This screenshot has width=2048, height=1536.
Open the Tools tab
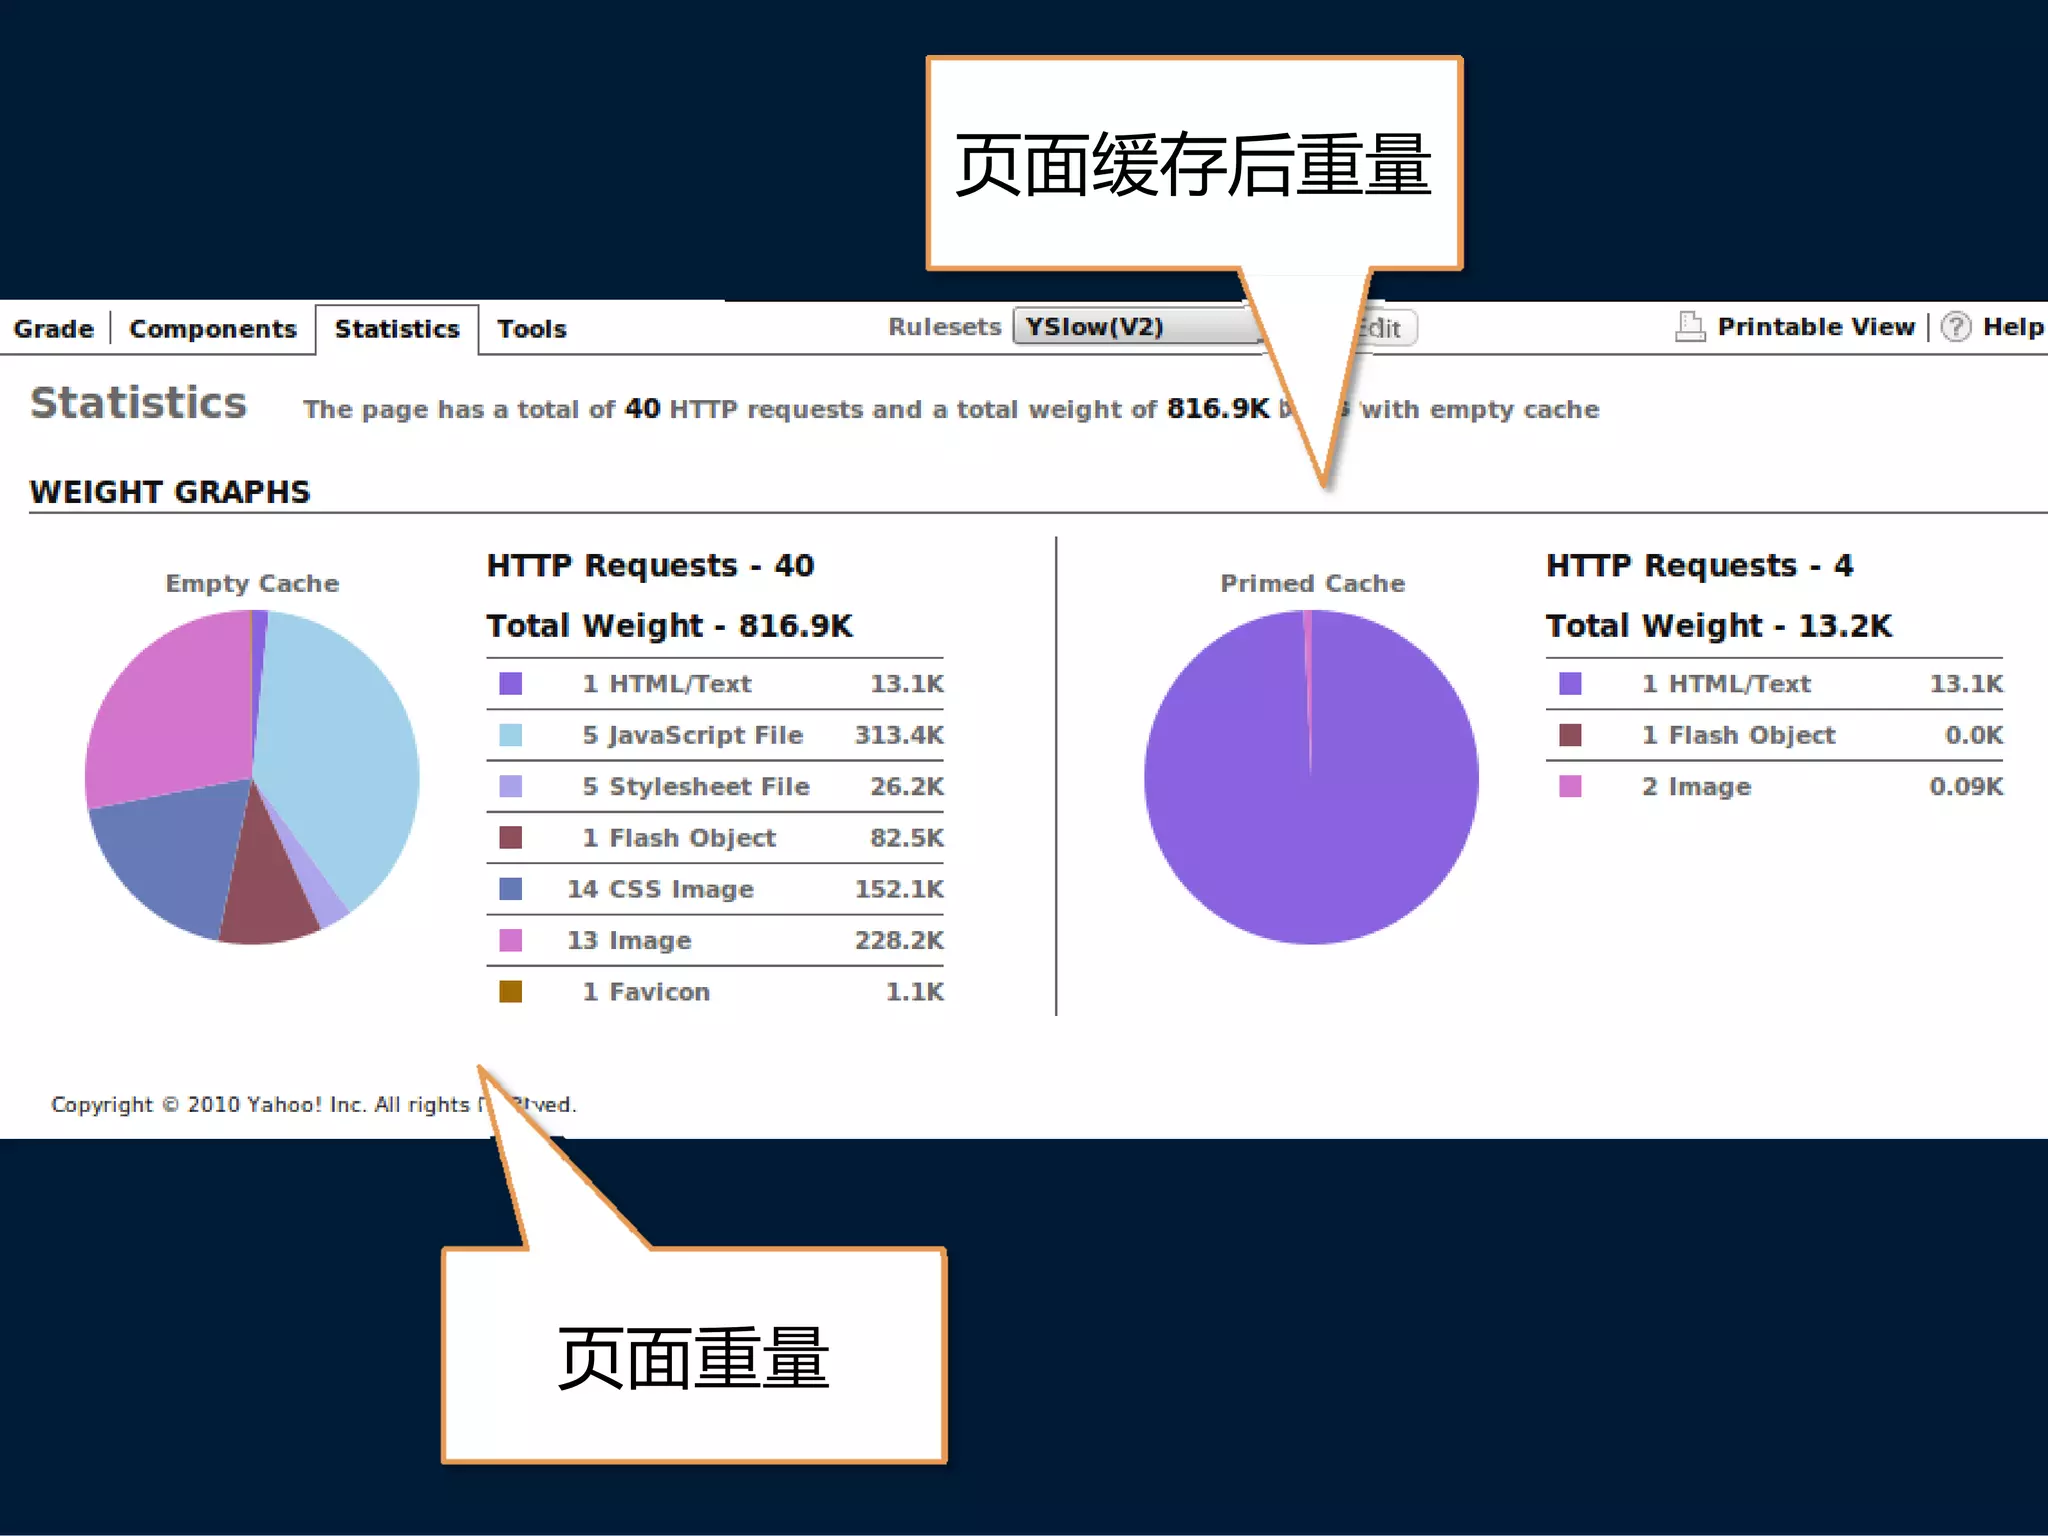pyautogui.click(x=532, y=329)
